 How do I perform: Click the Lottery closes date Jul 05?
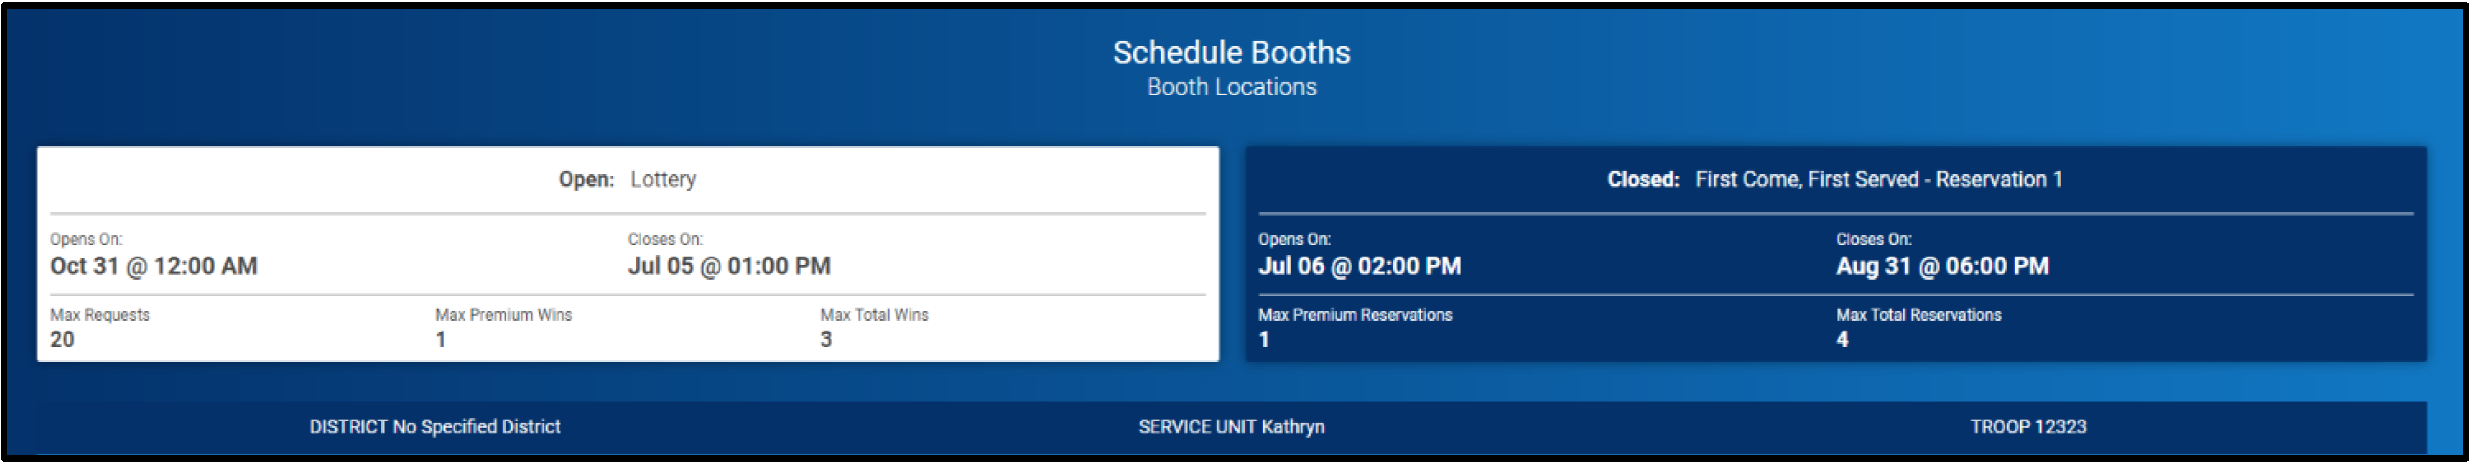click(x=729, y=266)
